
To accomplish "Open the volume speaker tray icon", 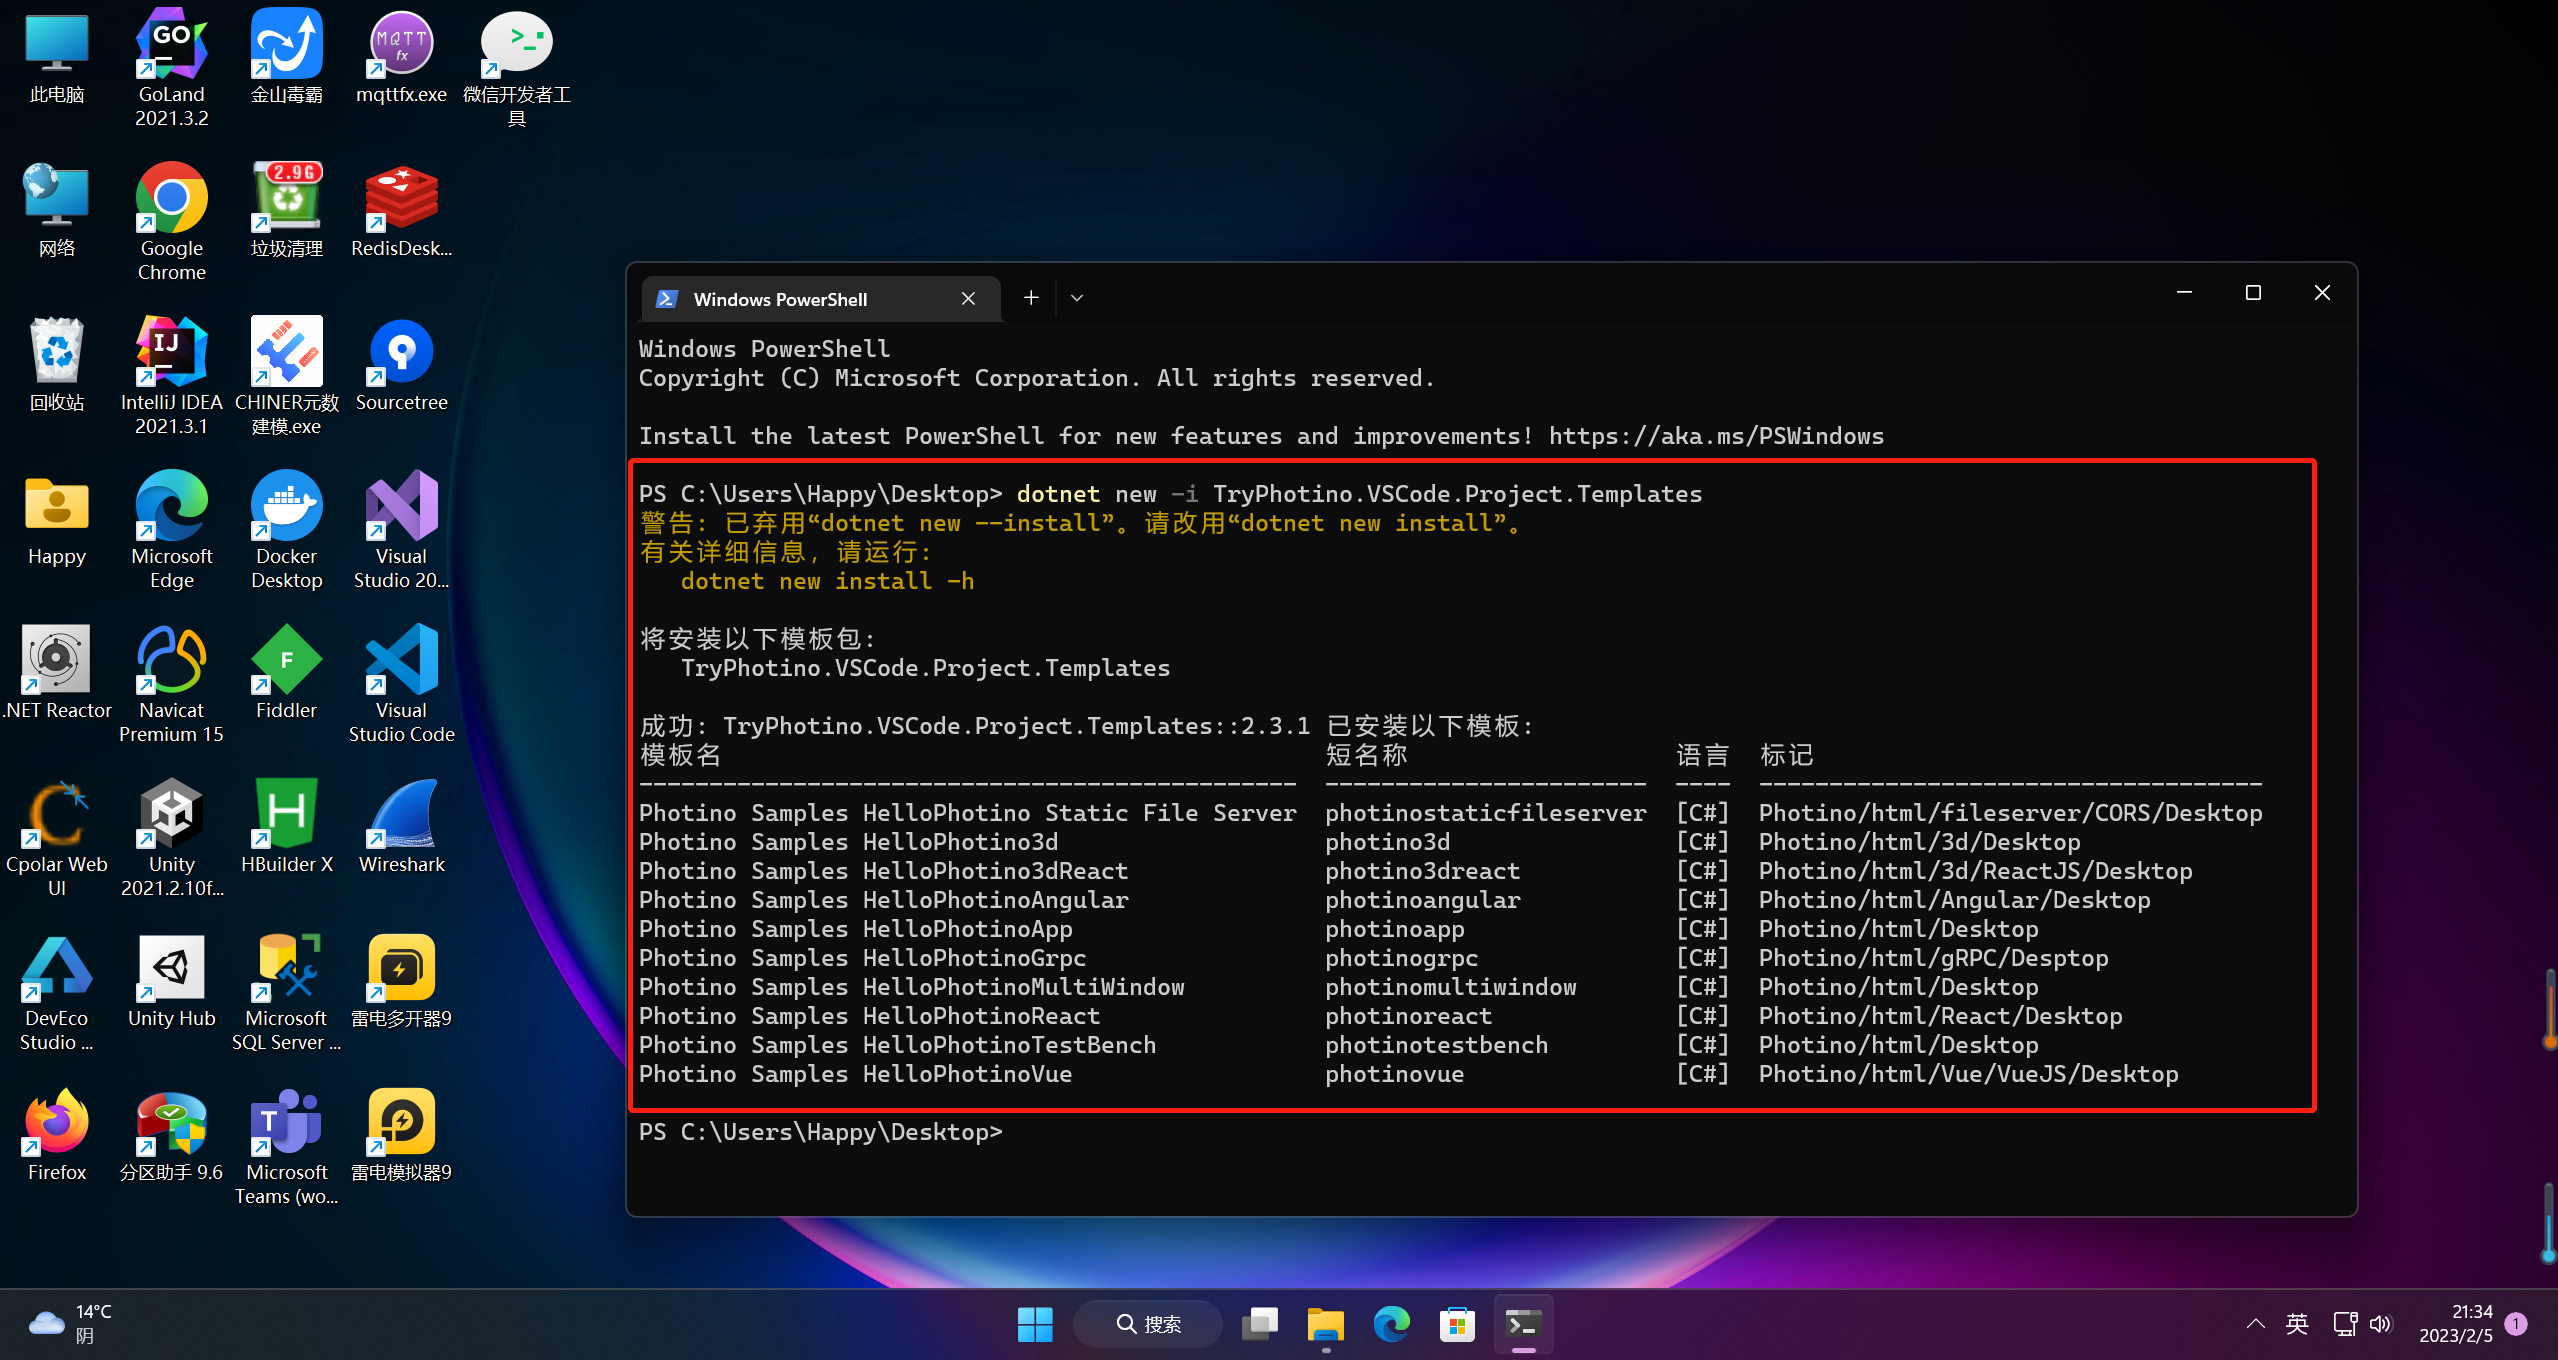I will [2381, 1324].
